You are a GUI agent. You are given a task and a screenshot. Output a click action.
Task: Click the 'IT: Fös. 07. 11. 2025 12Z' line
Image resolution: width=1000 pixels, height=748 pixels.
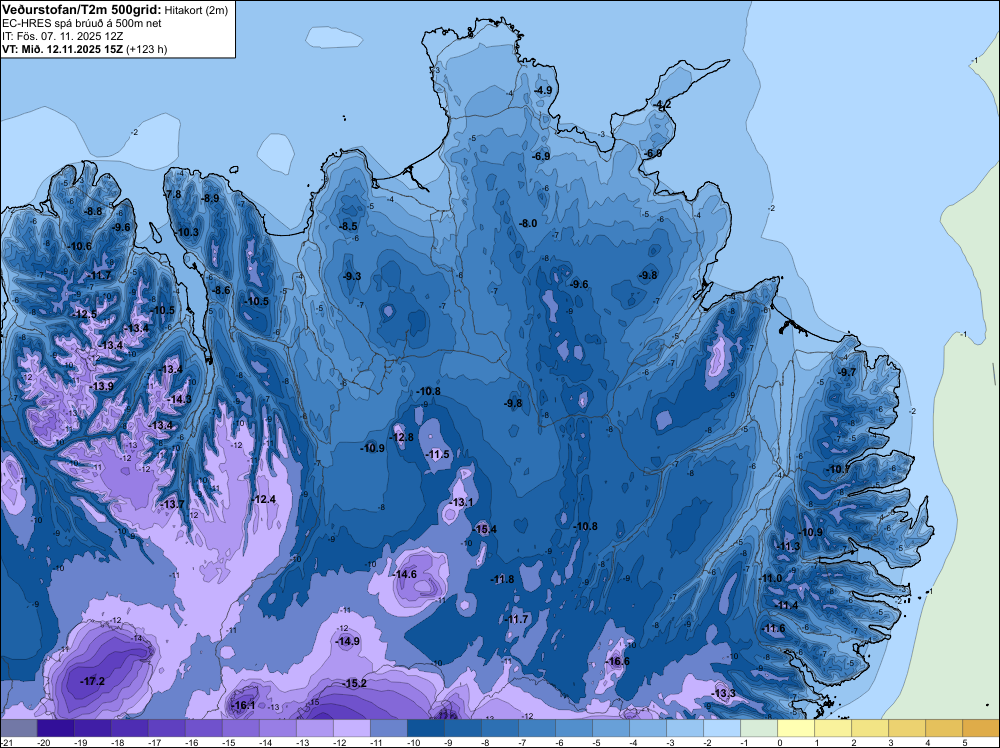[62, 36]
